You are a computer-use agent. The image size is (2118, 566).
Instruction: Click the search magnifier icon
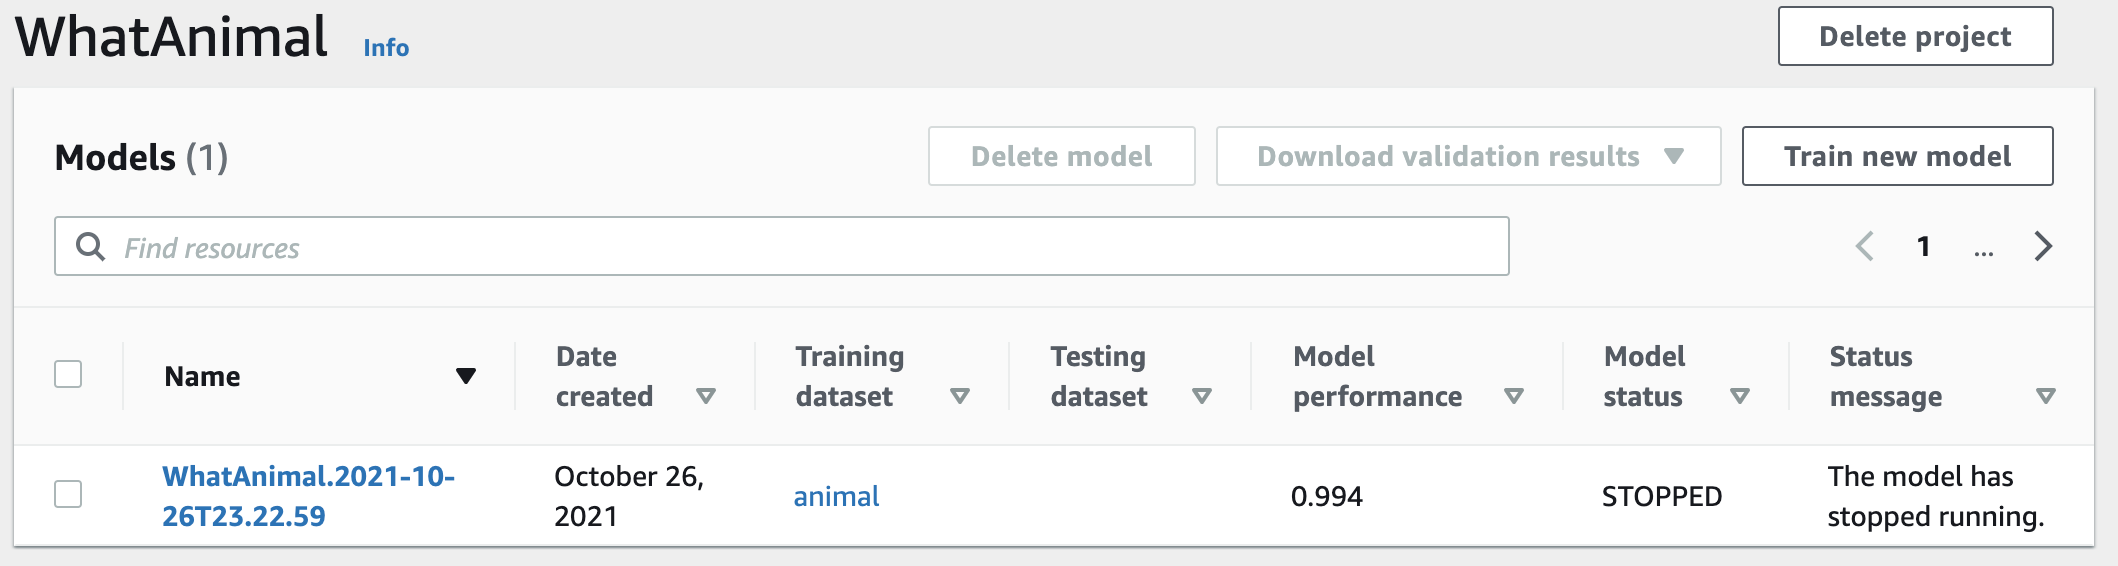90,246
